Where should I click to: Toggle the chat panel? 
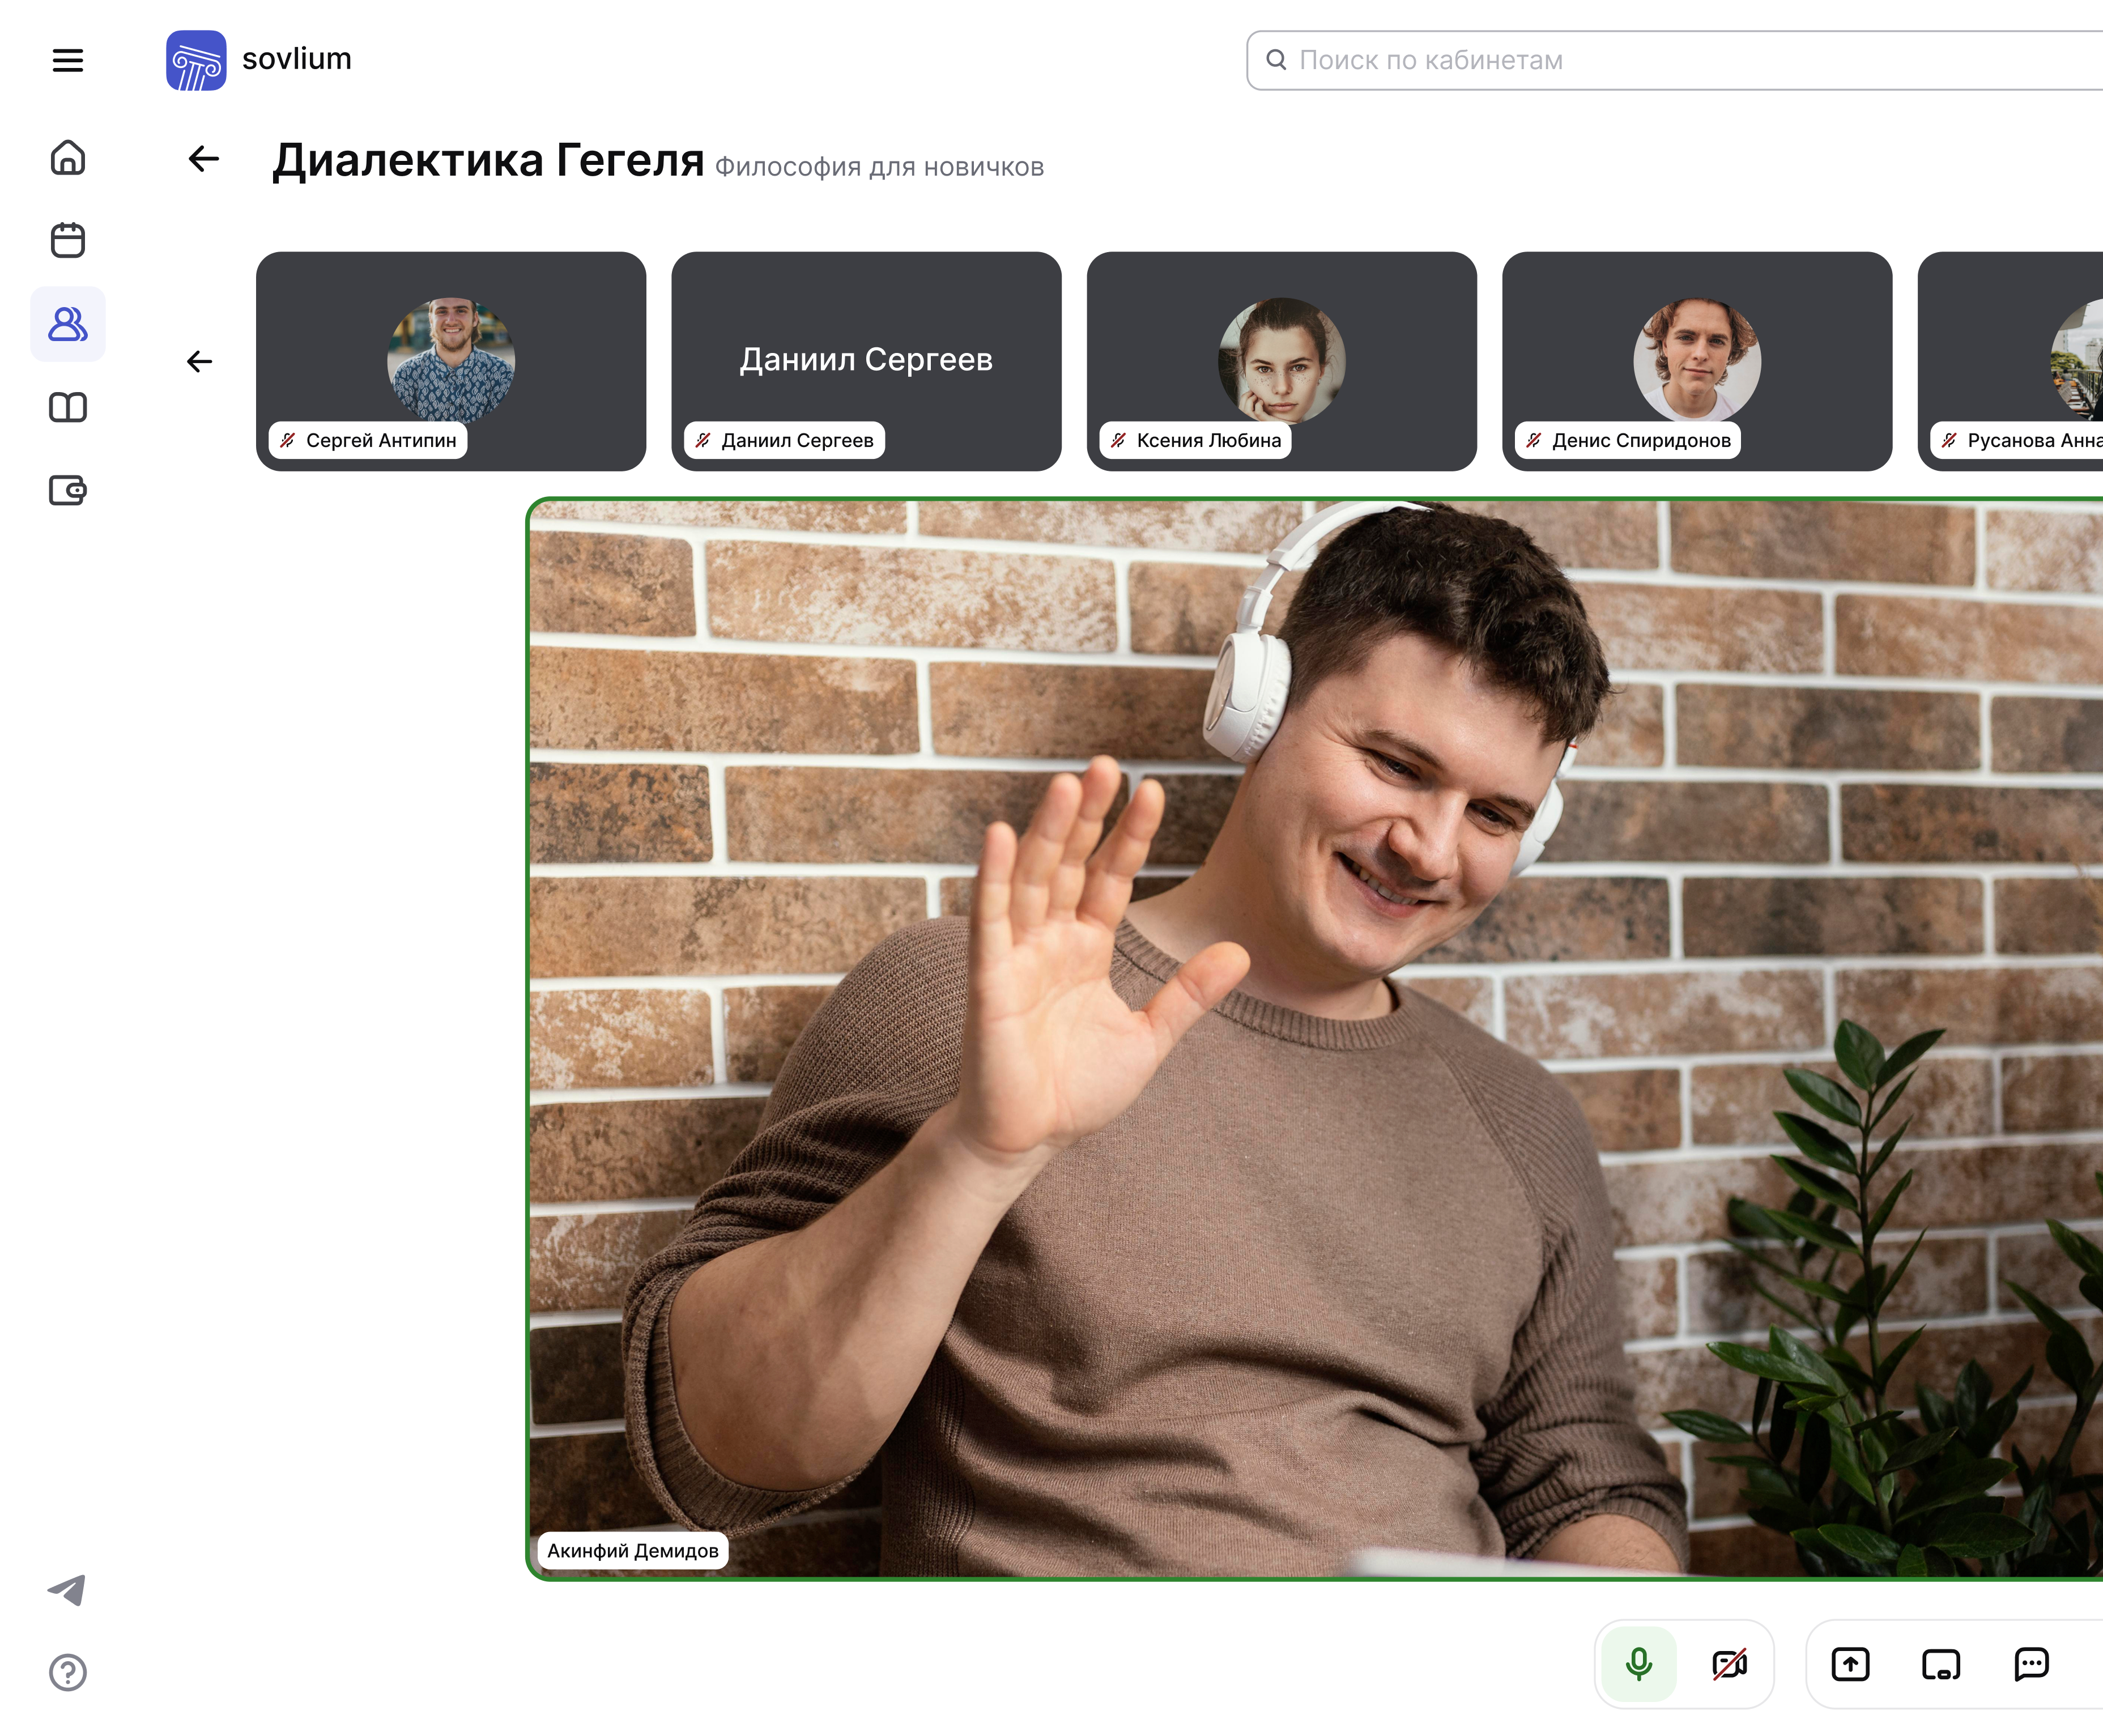(x=2031, y=1664)
